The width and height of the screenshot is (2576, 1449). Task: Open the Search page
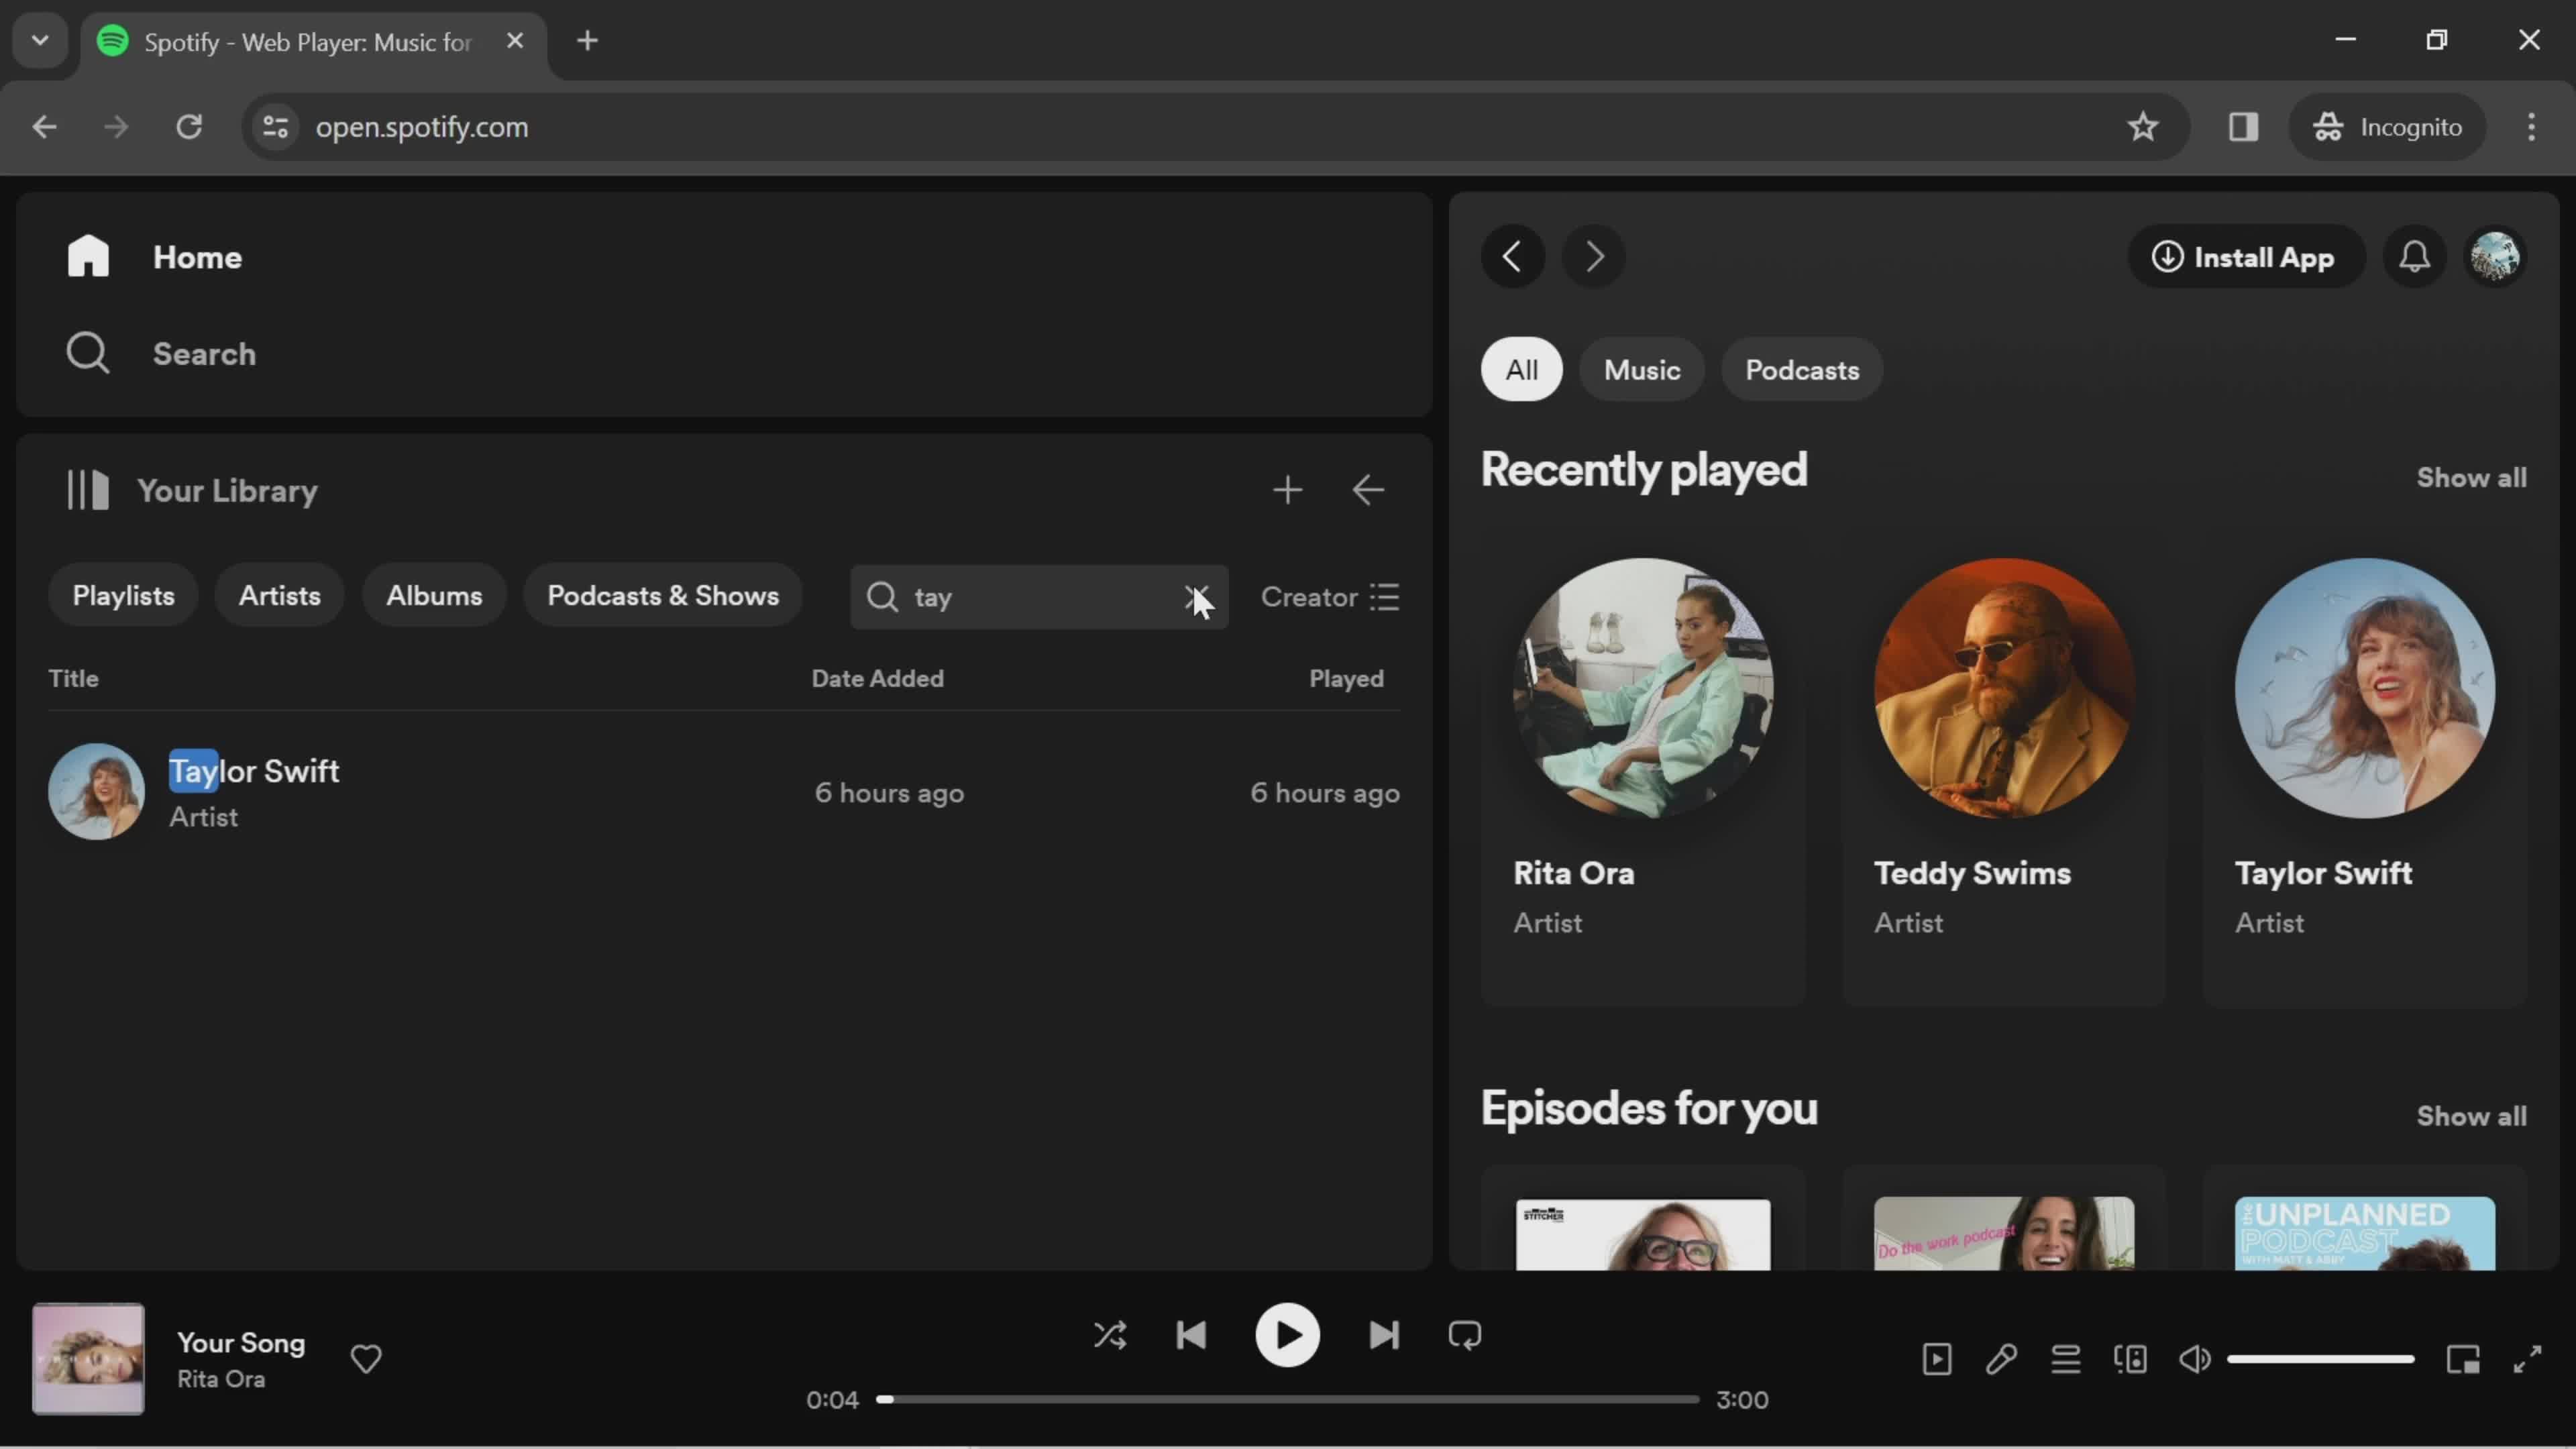[x=160, y=354]
